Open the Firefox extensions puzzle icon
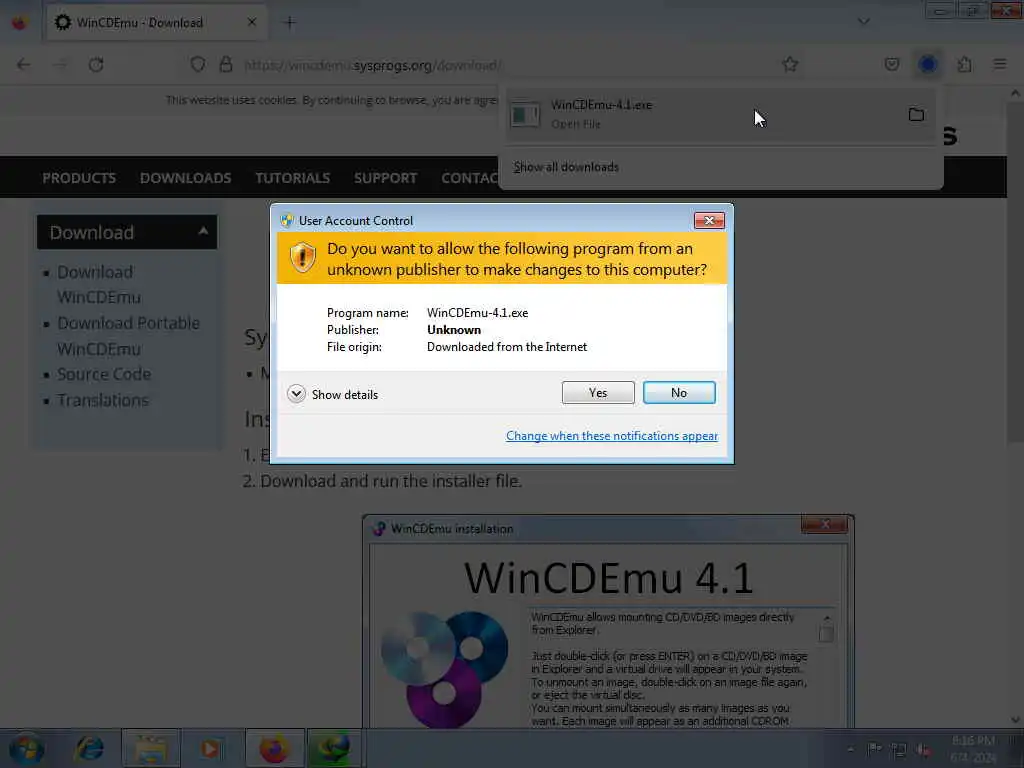This screenshot has height=768, width=1024. [x=964, y=65]
